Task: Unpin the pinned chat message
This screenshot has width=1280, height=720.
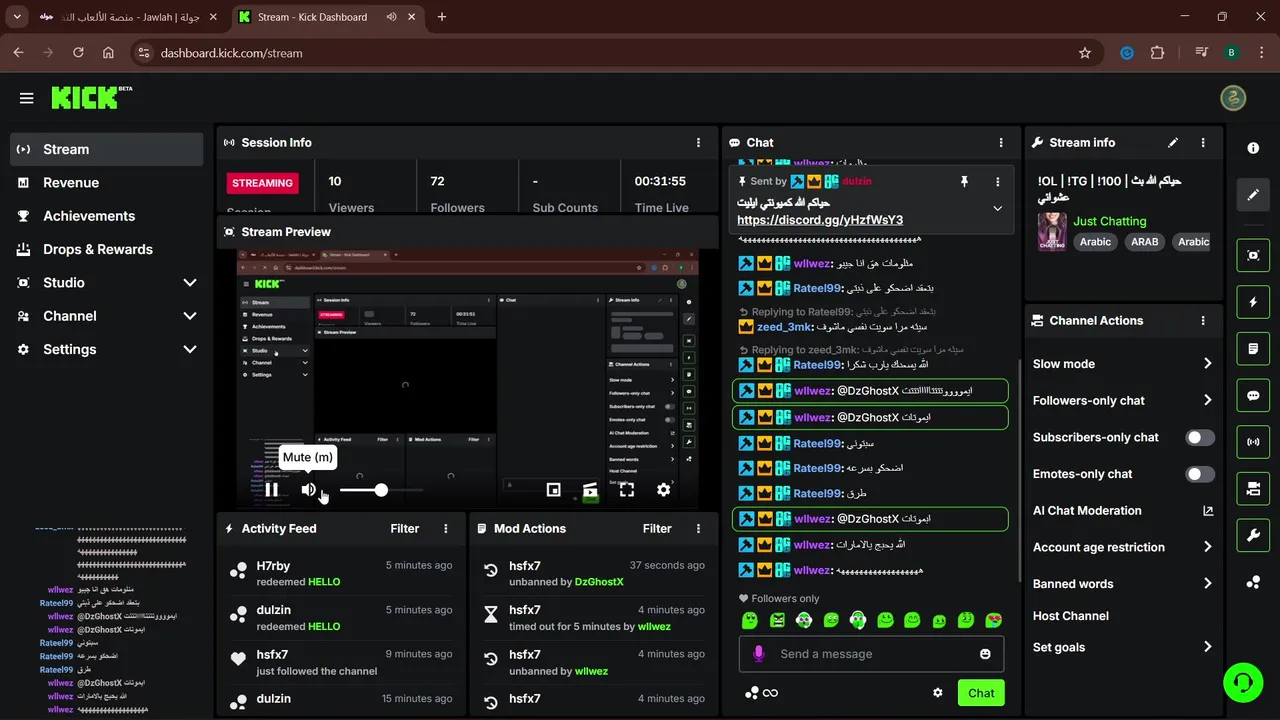Action: (x=964, y=181)
